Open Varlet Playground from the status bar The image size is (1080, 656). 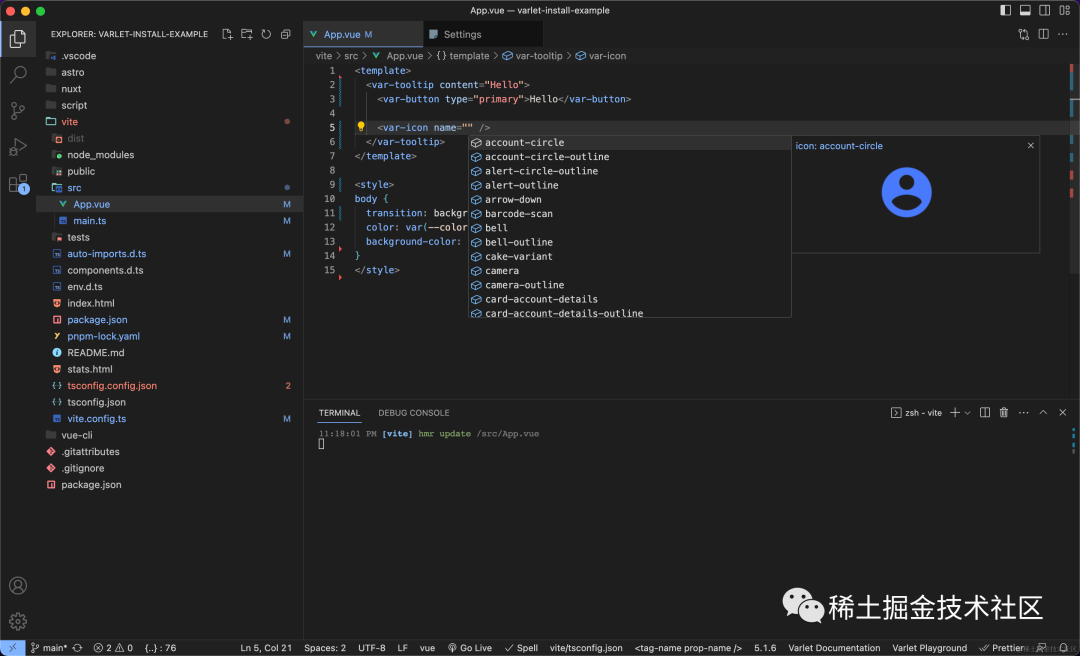pos(930,648)
